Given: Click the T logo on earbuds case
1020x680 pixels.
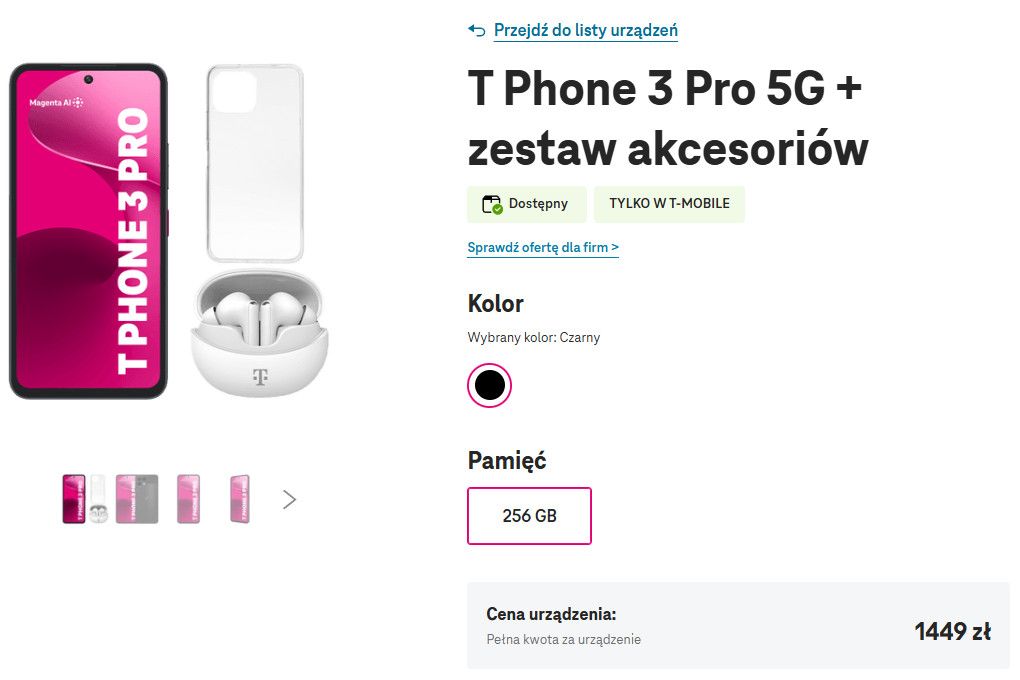Looking at the screenshot, I should click(x=261, y=377).
